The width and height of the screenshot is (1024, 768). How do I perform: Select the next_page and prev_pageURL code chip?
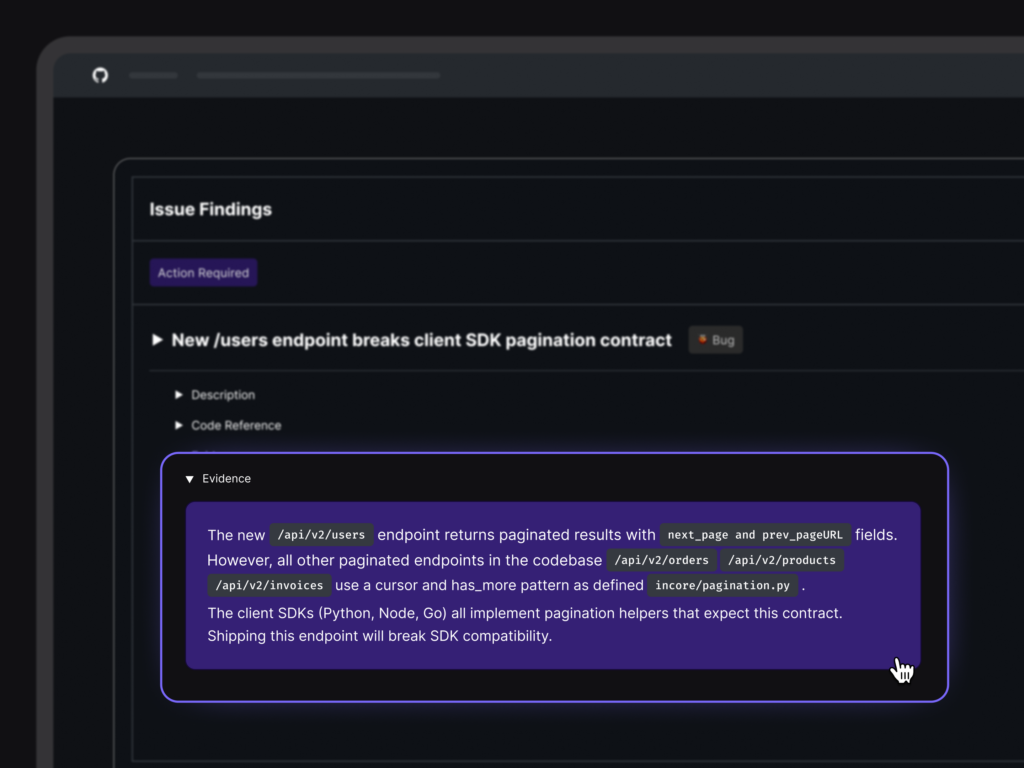tap(755, 534)
